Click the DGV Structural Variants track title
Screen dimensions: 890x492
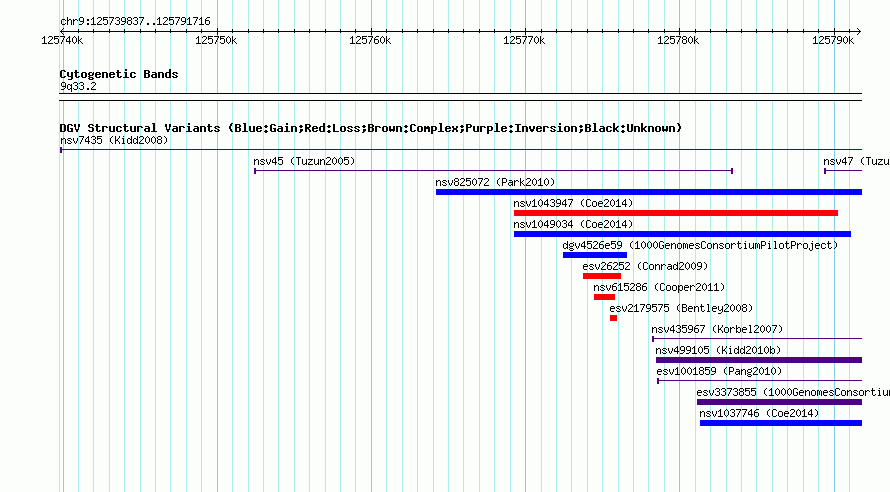click(371, 128)
